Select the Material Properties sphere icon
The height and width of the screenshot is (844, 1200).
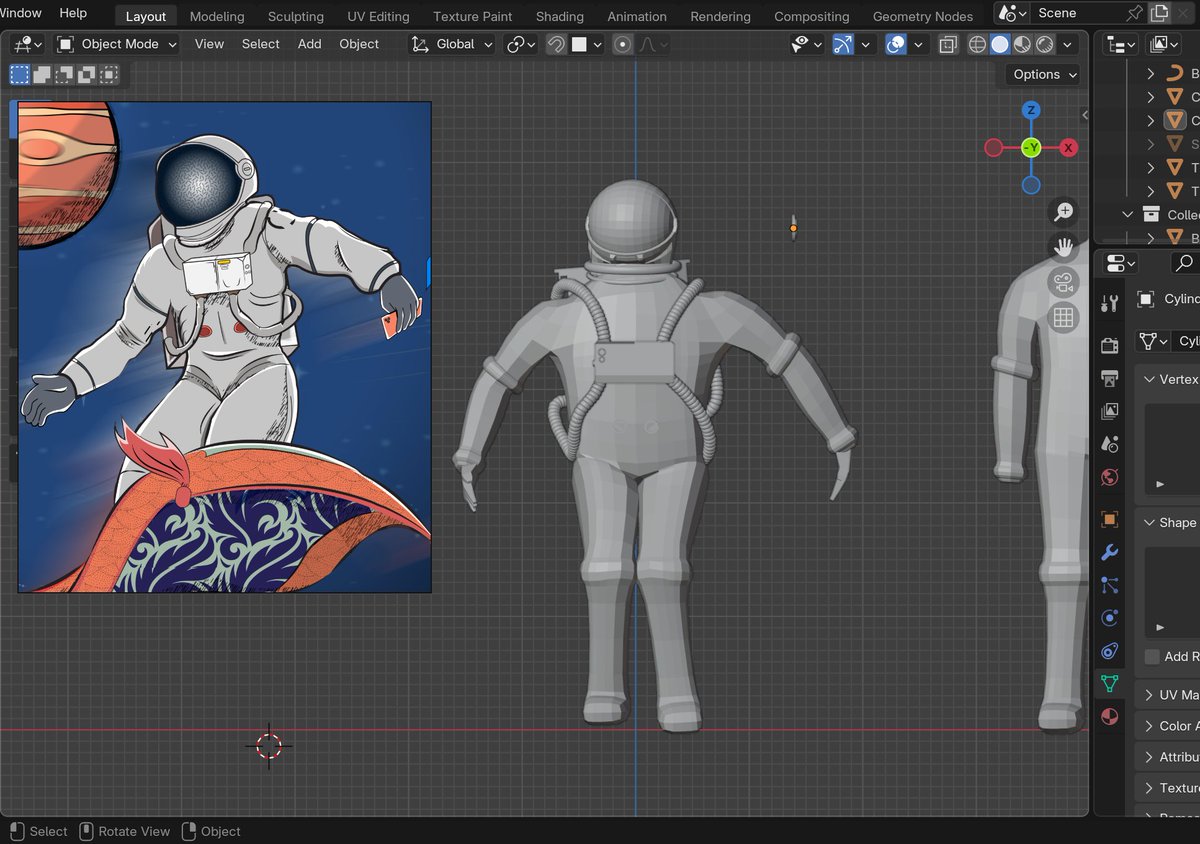point(1110,717)
